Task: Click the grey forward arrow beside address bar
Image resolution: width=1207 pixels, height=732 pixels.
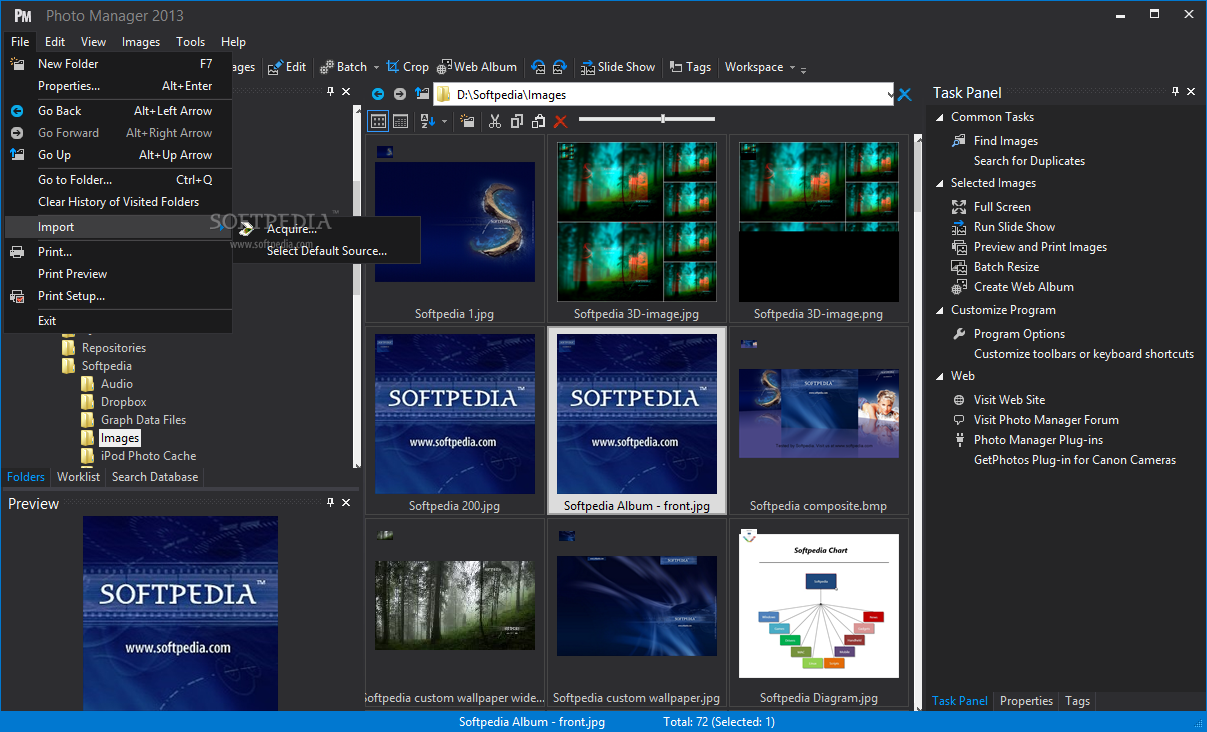Action: pyautogui.click(x=400, y=94)
